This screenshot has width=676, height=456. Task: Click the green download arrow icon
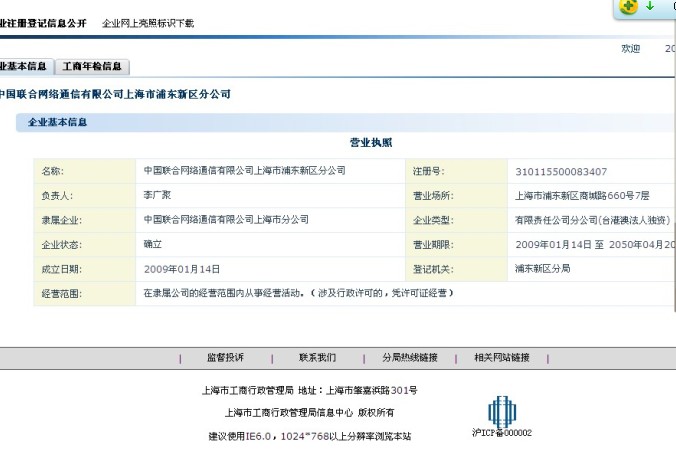[650, 6]
